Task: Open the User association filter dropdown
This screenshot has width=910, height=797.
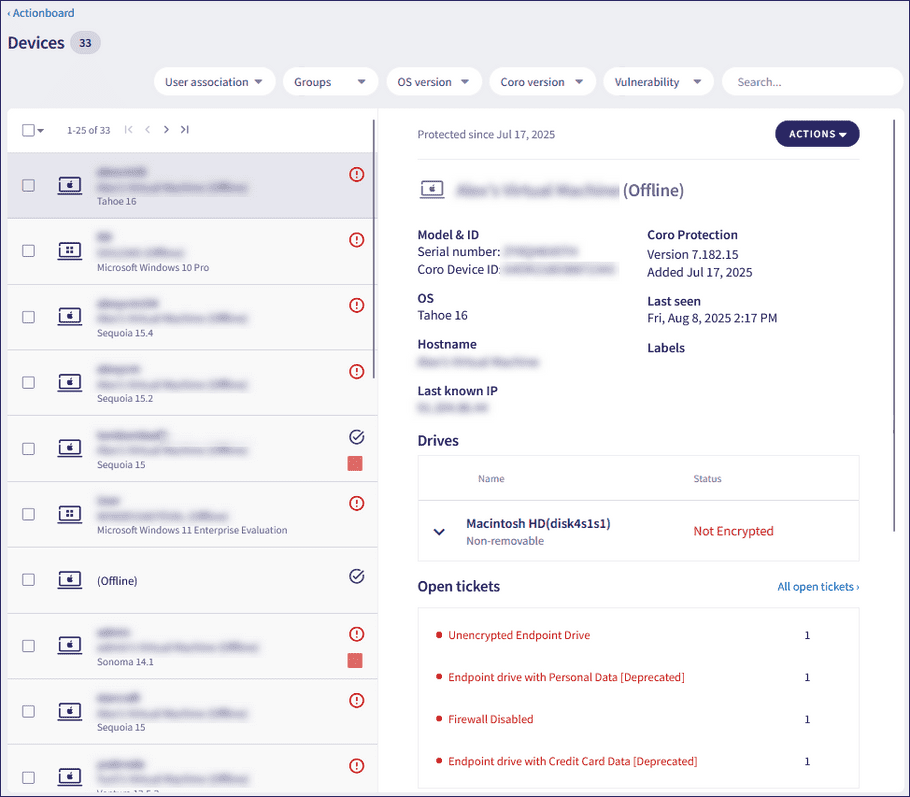Action: point(214,82)
